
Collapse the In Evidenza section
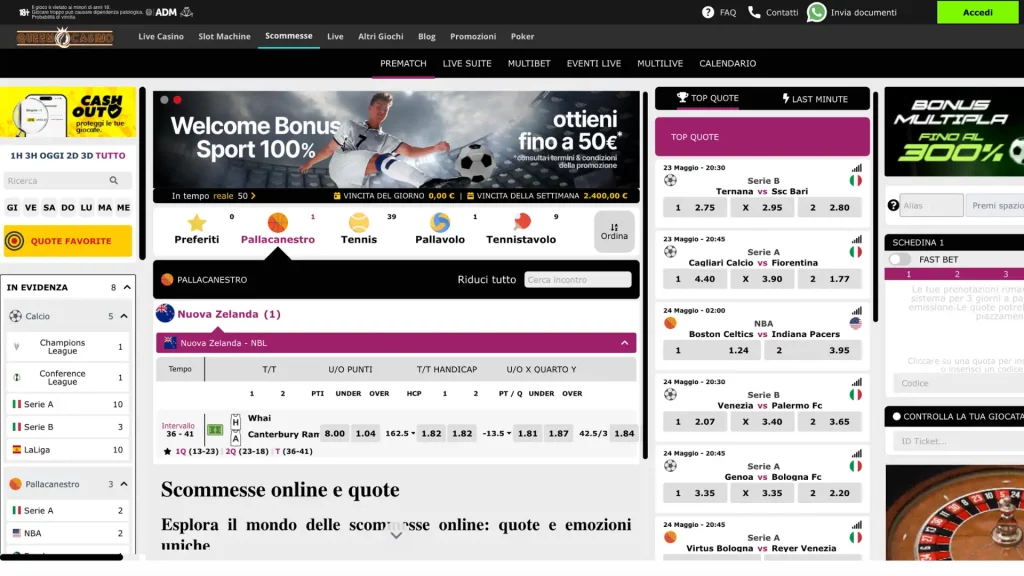[x=127, y=287]
